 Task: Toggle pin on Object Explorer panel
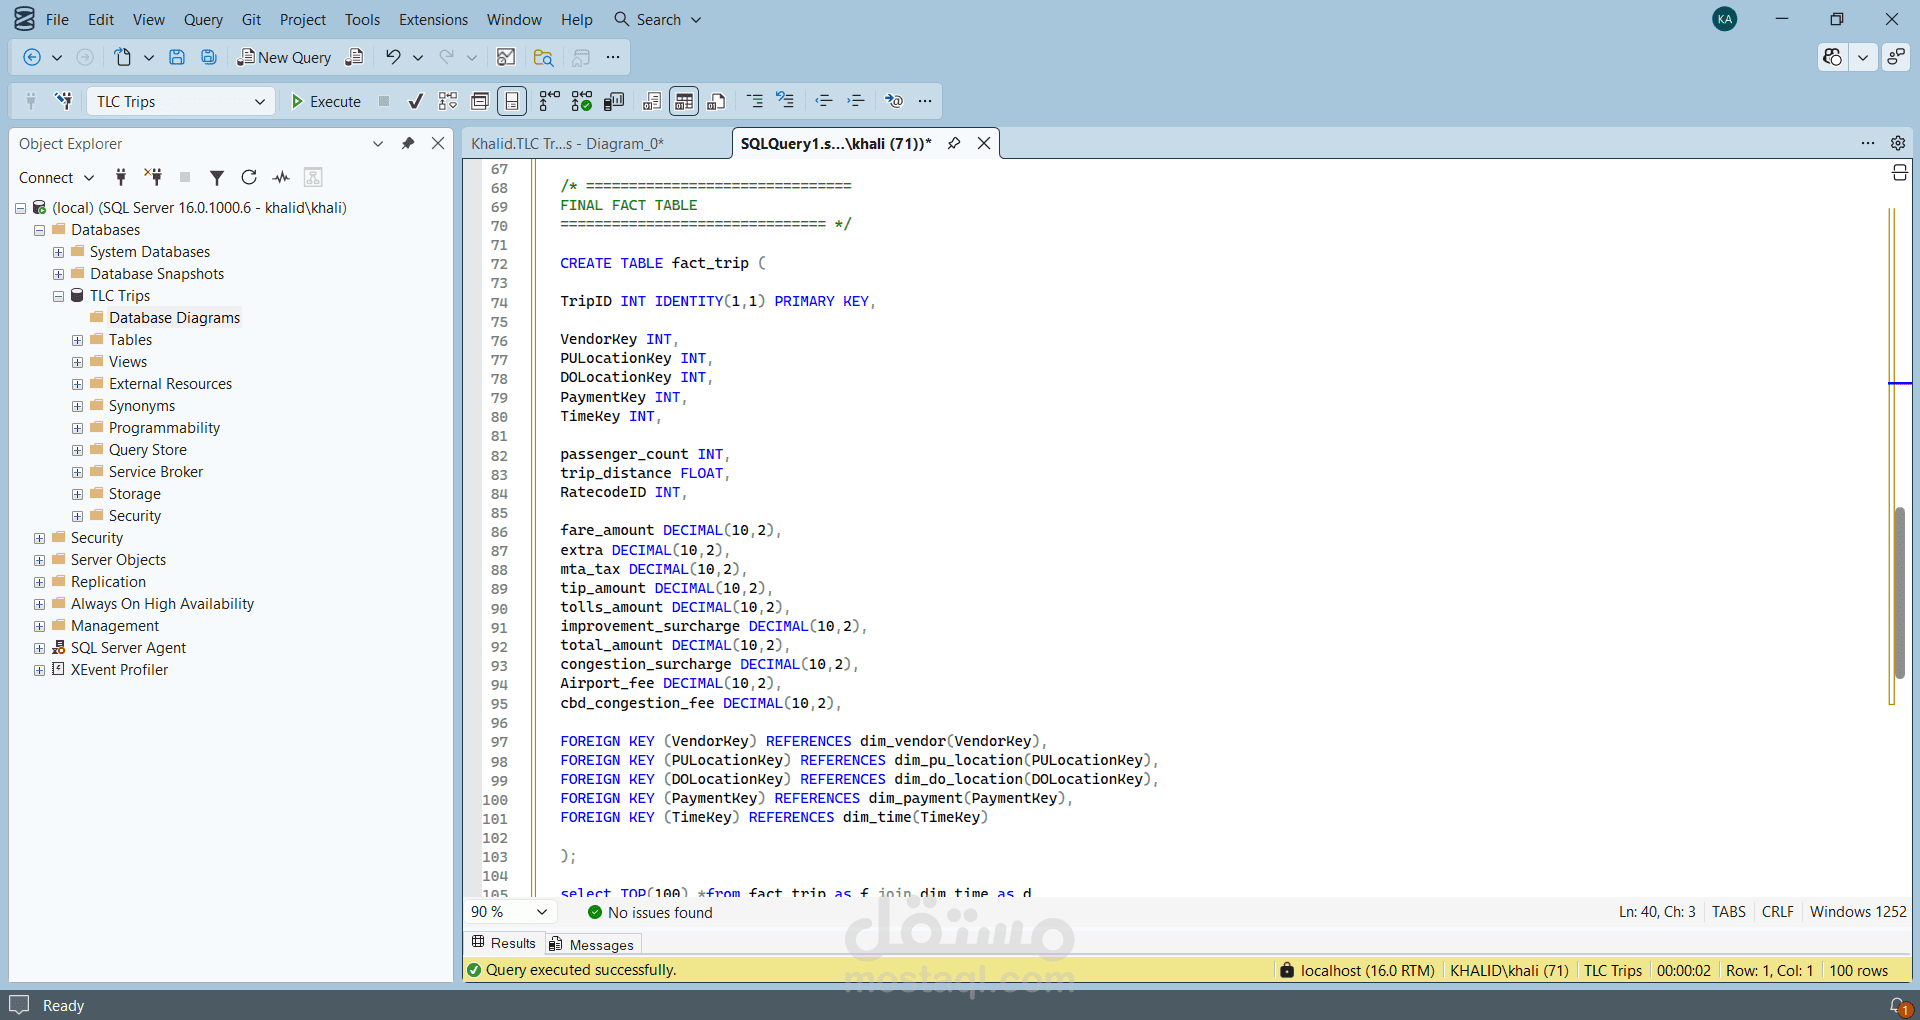pos(408,143)
